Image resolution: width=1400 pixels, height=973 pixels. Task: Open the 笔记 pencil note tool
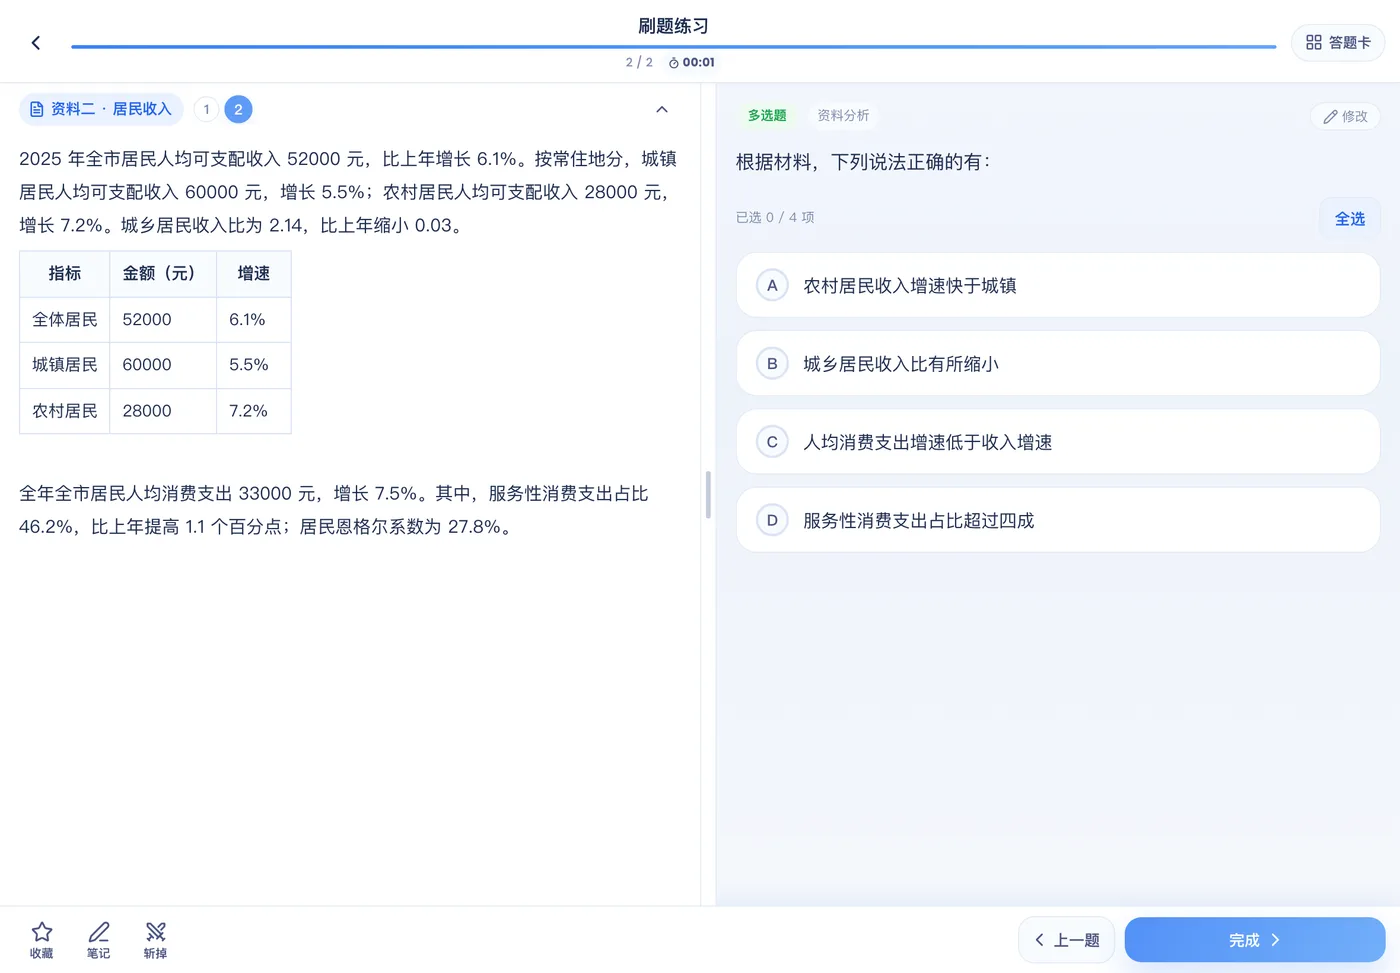(99, 940)
